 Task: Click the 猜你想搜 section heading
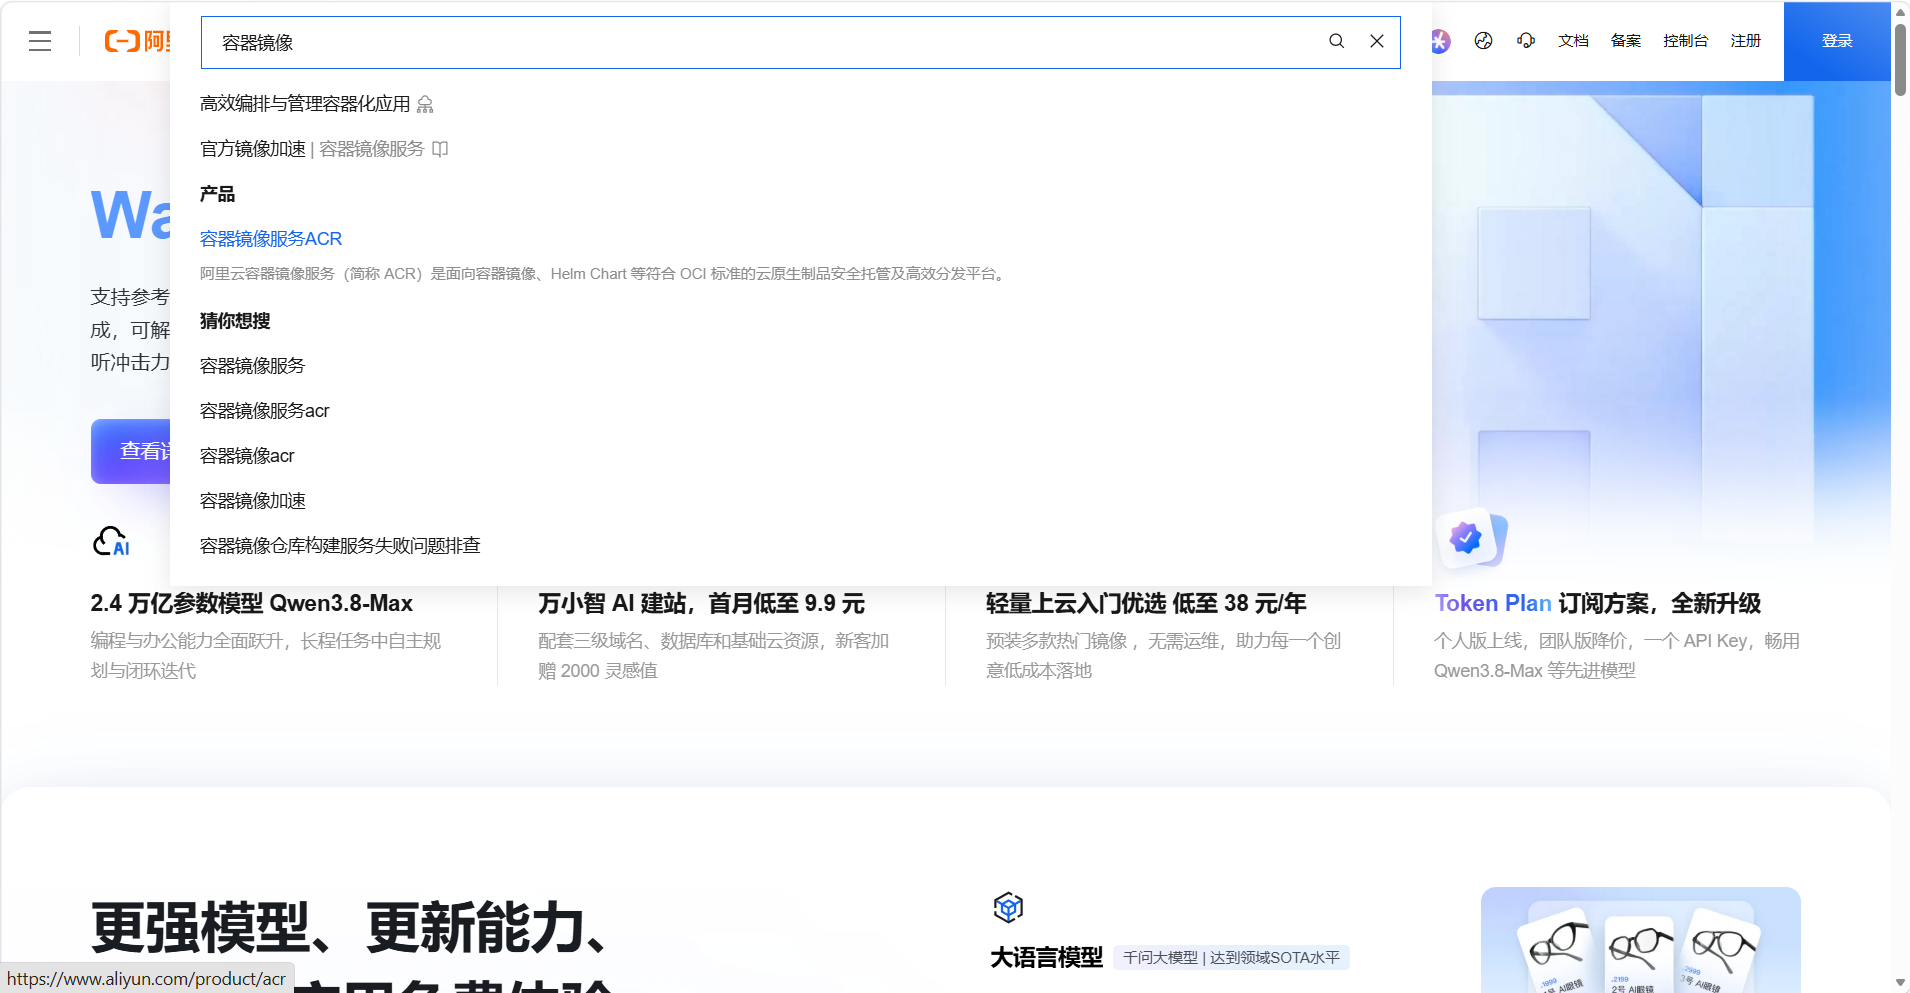[235, 321]
